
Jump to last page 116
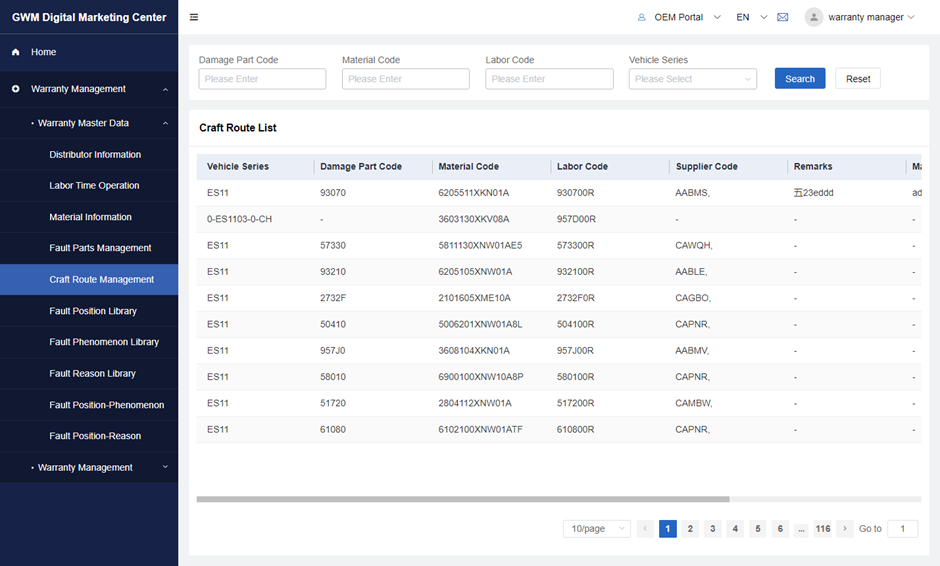click(x=823, y=528)
